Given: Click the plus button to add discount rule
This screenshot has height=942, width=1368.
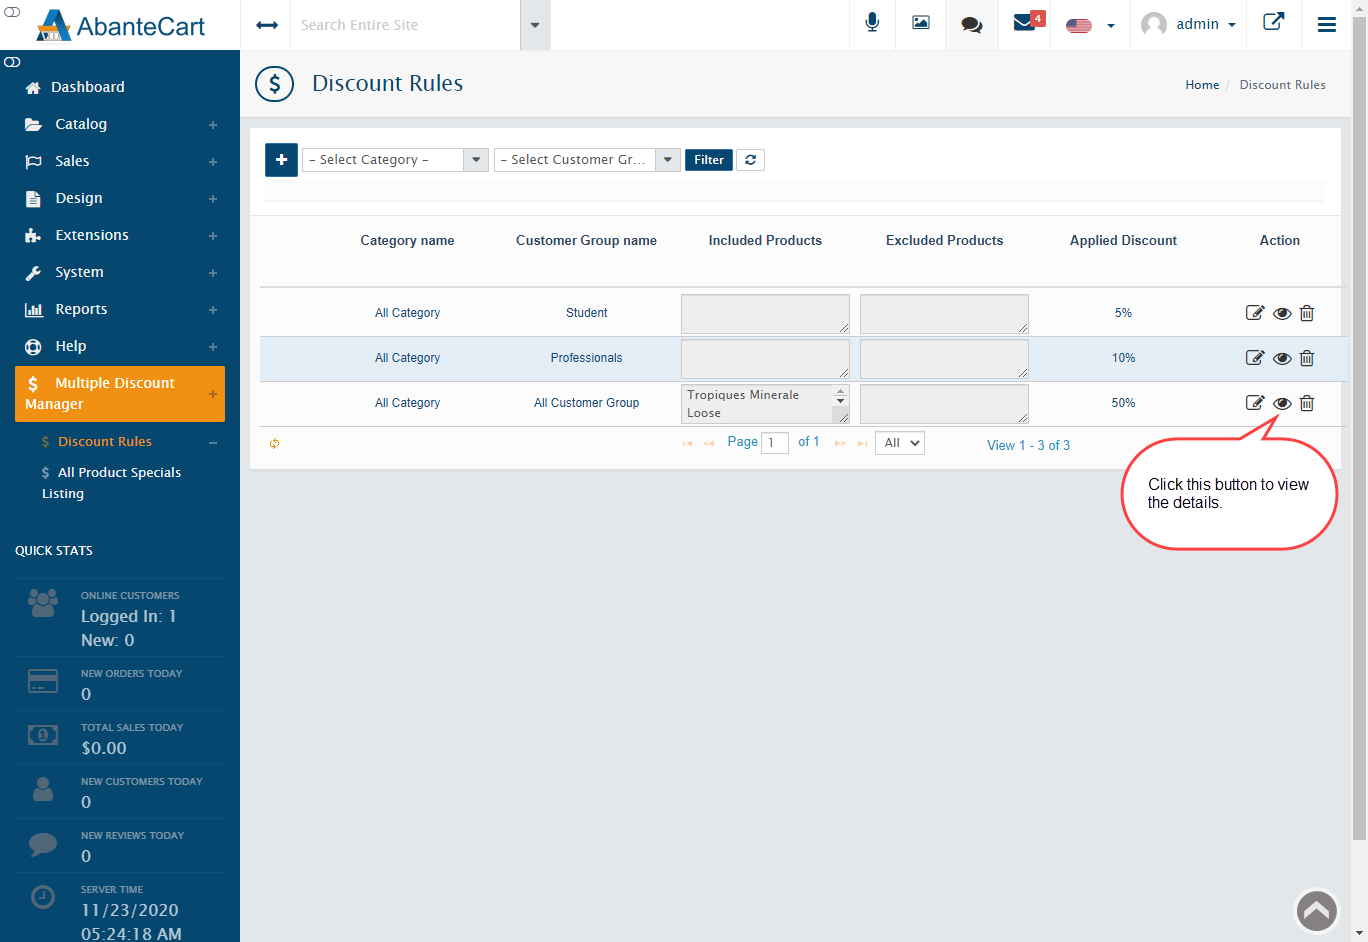Looking at the screenshot, I should point(281,160).
